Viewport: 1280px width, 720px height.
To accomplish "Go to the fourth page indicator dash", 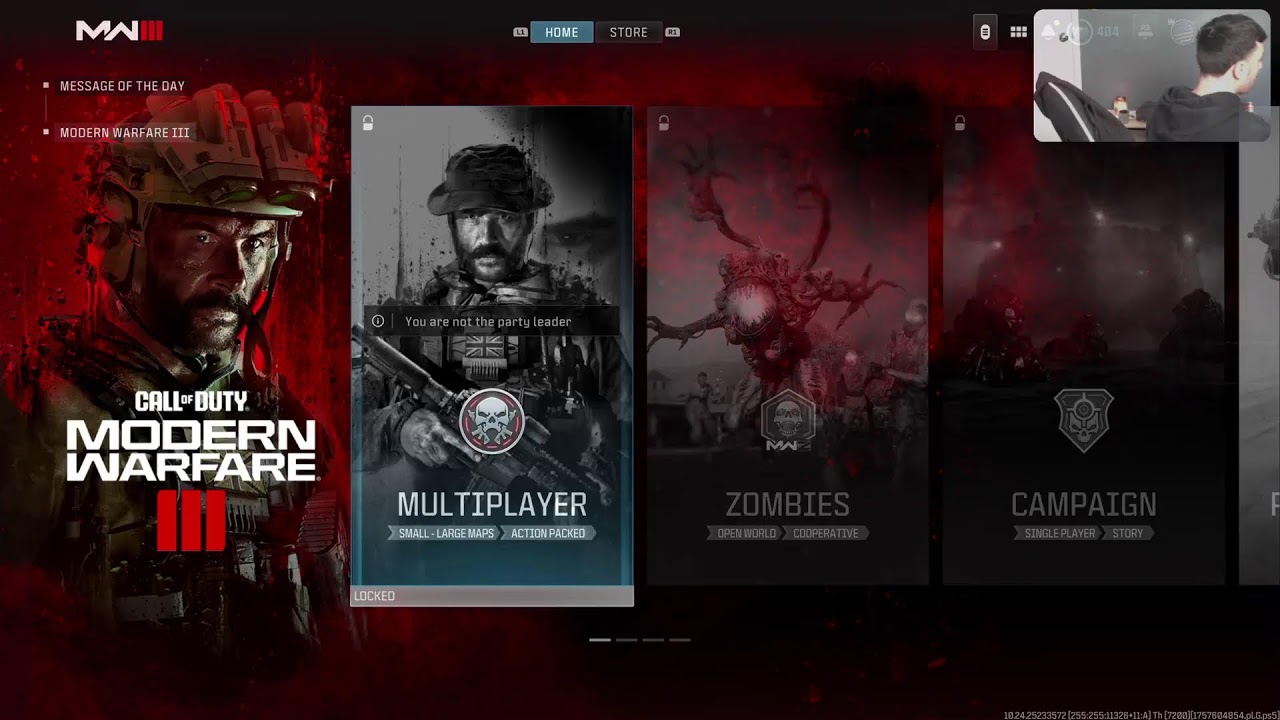I will click(x=680, y=639).
